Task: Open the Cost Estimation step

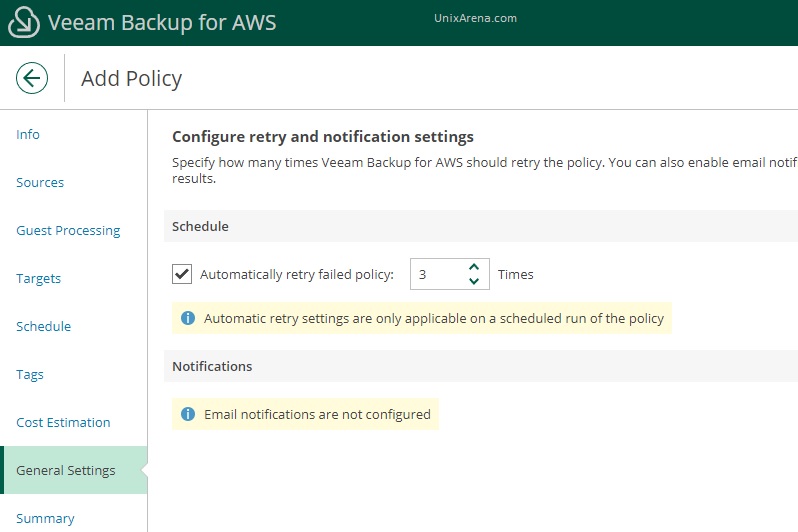Action: tap(63, 423)
